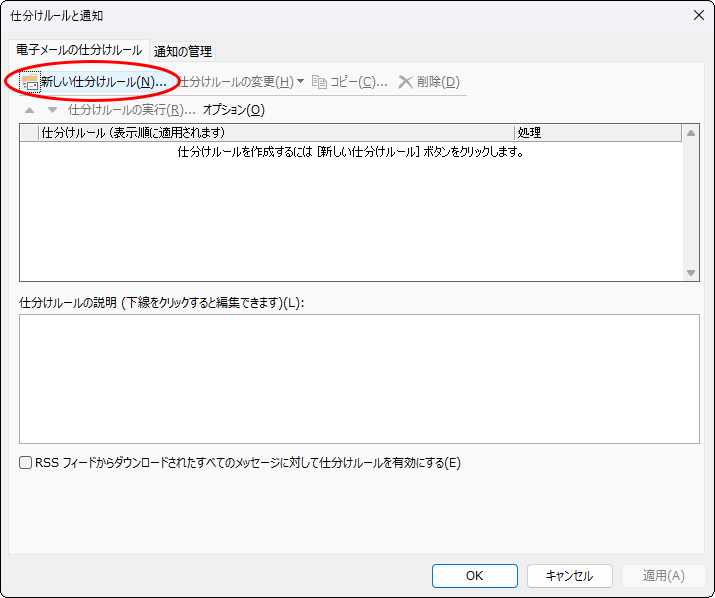Select 電子メールの仕分けルール tab
The image size is (715, 598).
click(x=79, y=50)
